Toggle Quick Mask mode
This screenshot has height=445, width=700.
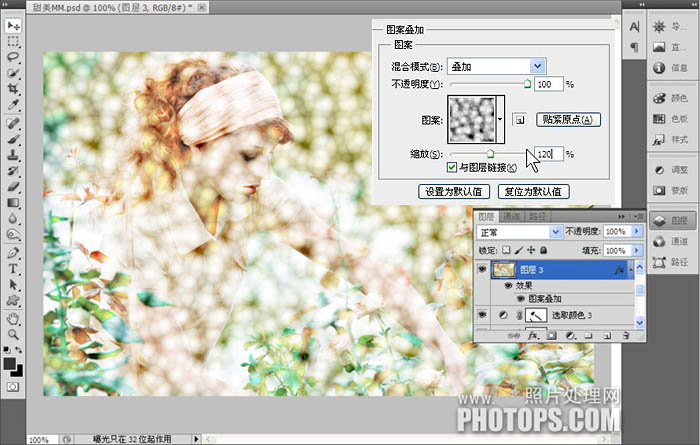point(13,387)
